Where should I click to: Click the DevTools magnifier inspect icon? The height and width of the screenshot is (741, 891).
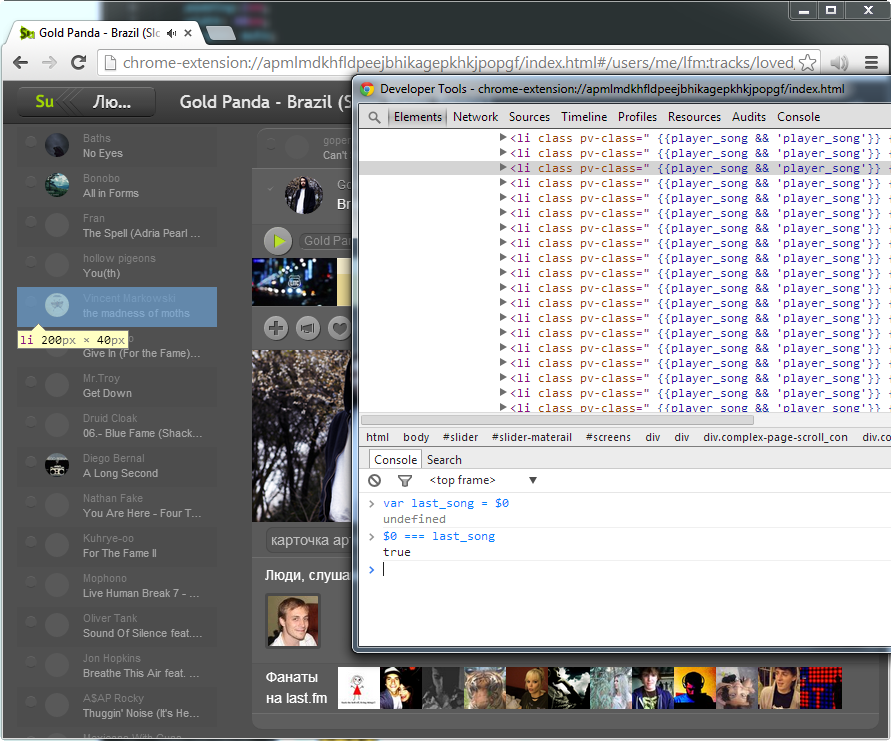click(x=374, y=117)
